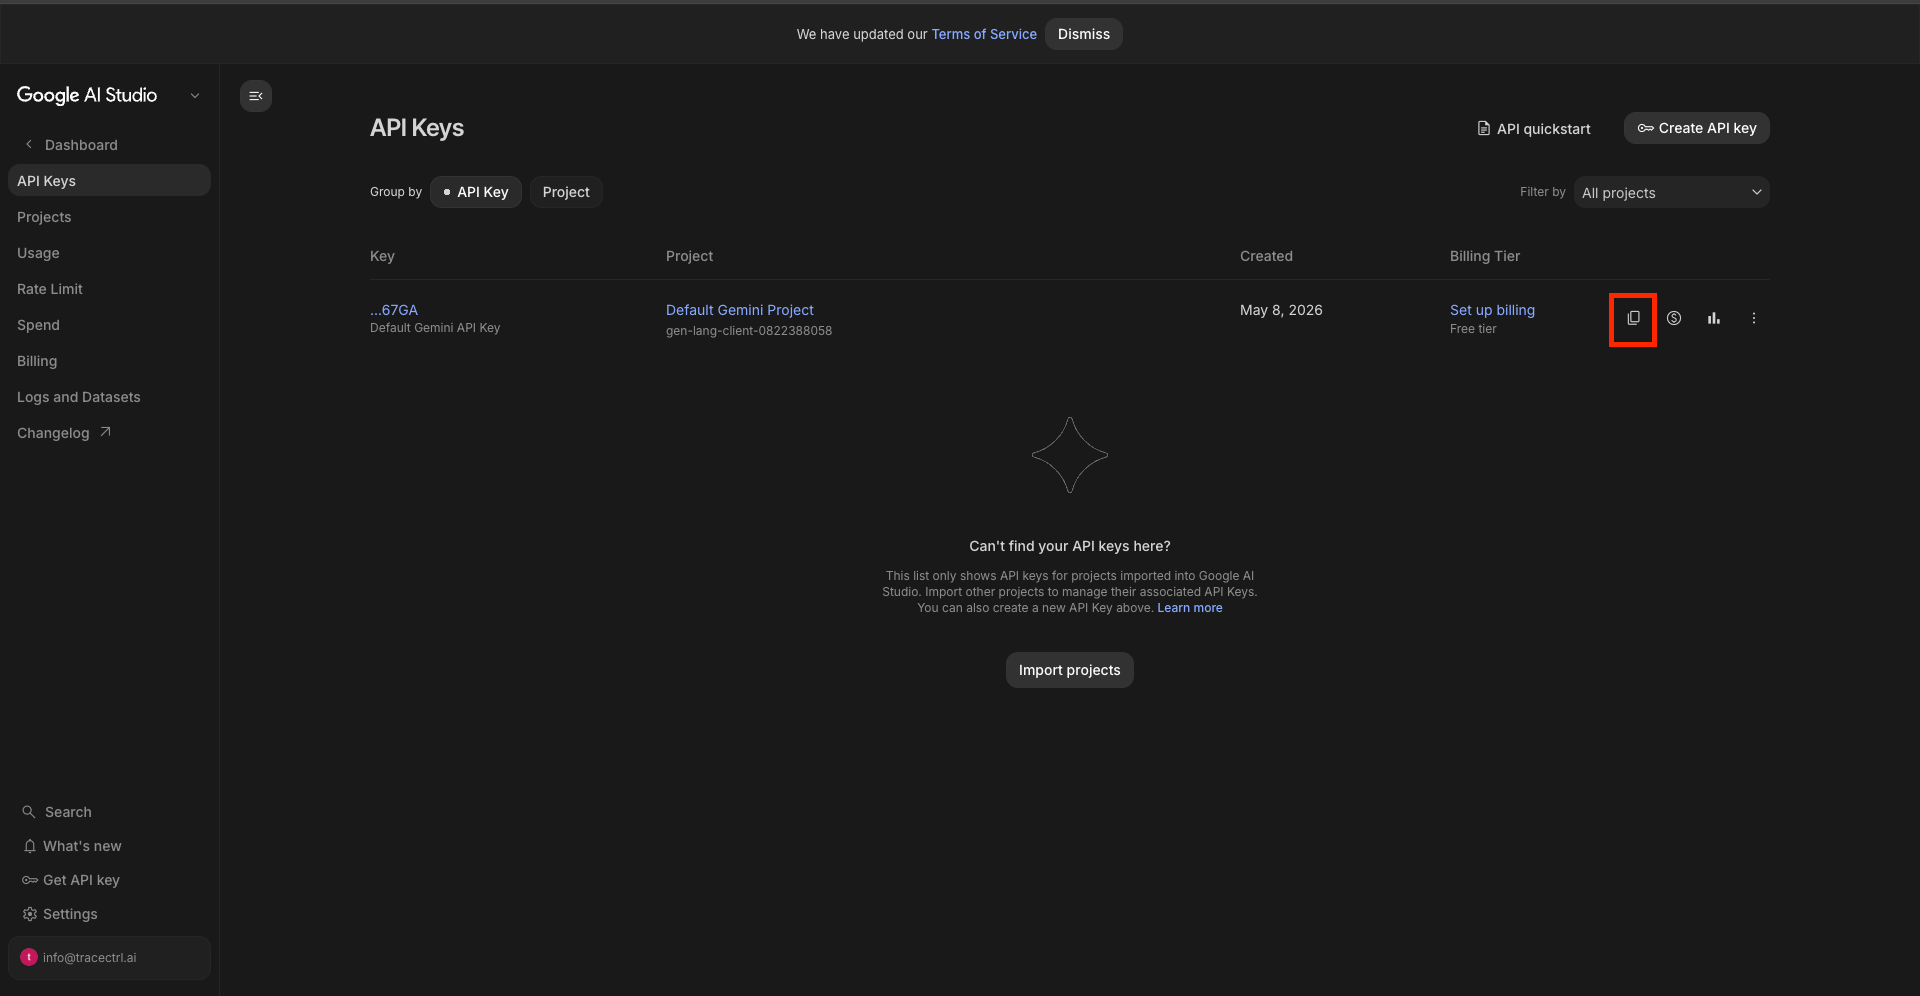Copy the ...67GA API key
Image resolution: width=1920 pixels, height=996 pixels.
1633,318
